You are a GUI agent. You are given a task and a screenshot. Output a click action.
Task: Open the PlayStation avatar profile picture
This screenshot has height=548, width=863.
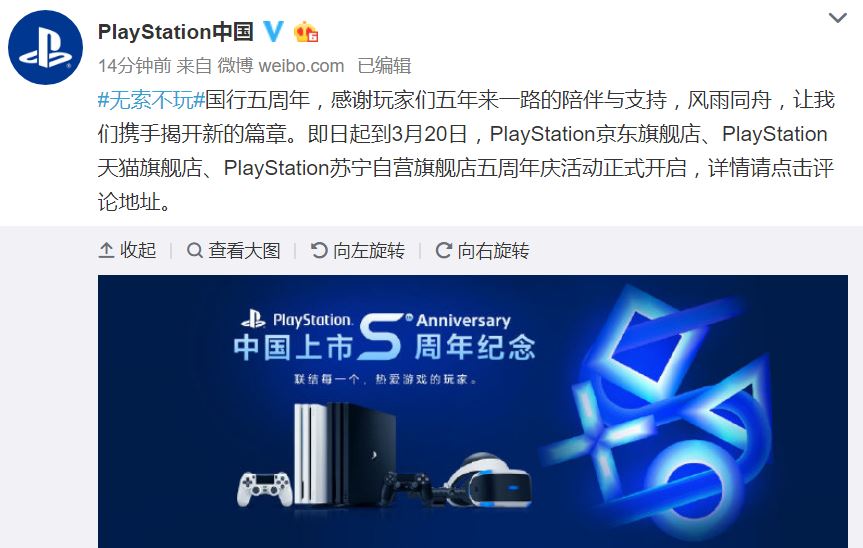click(45, 47)
